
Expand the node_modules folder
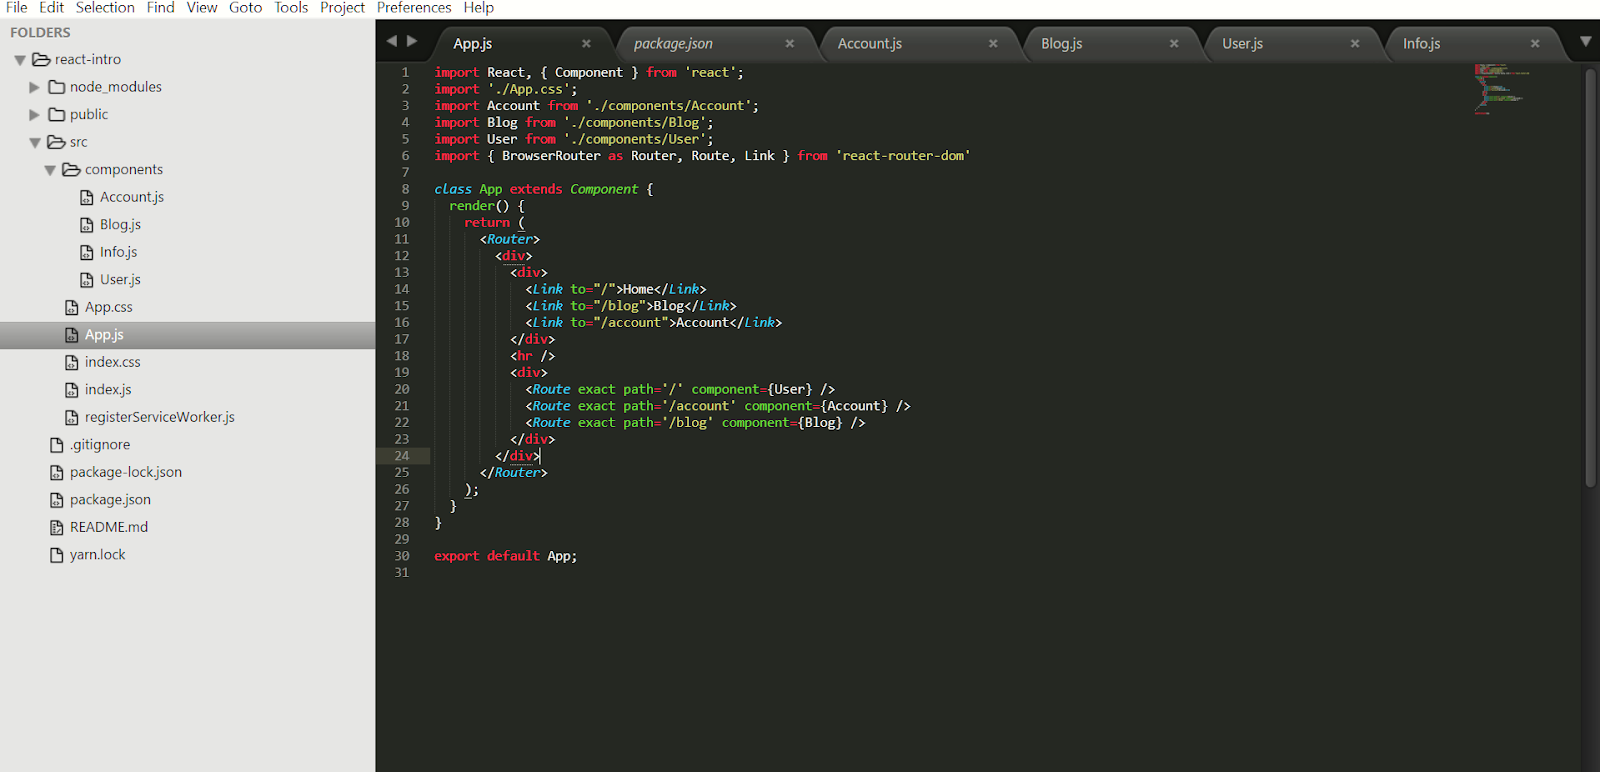tap(35, 87)
